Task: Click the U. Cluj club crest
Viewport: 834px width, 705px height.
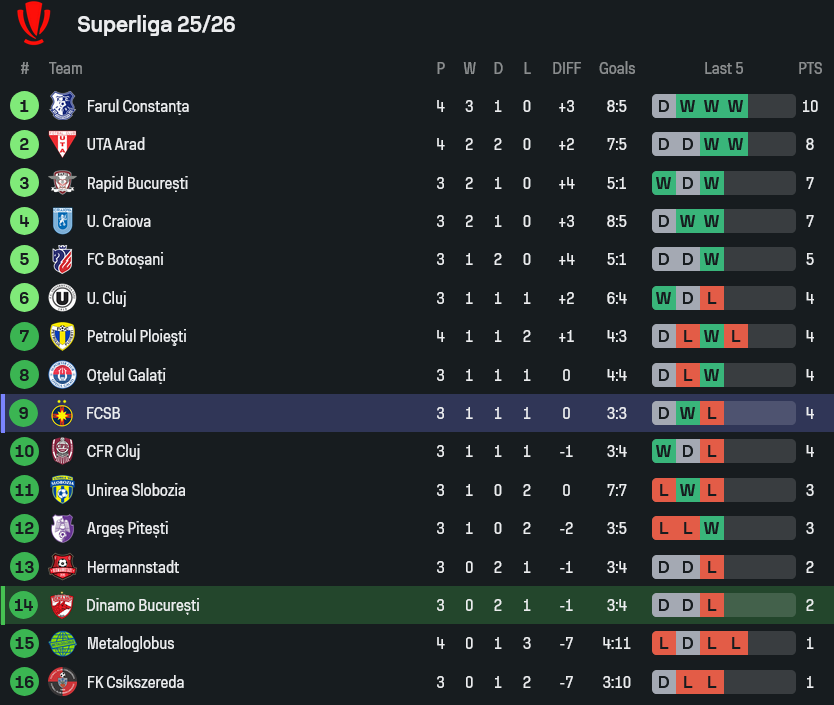Action: (62, 298)
